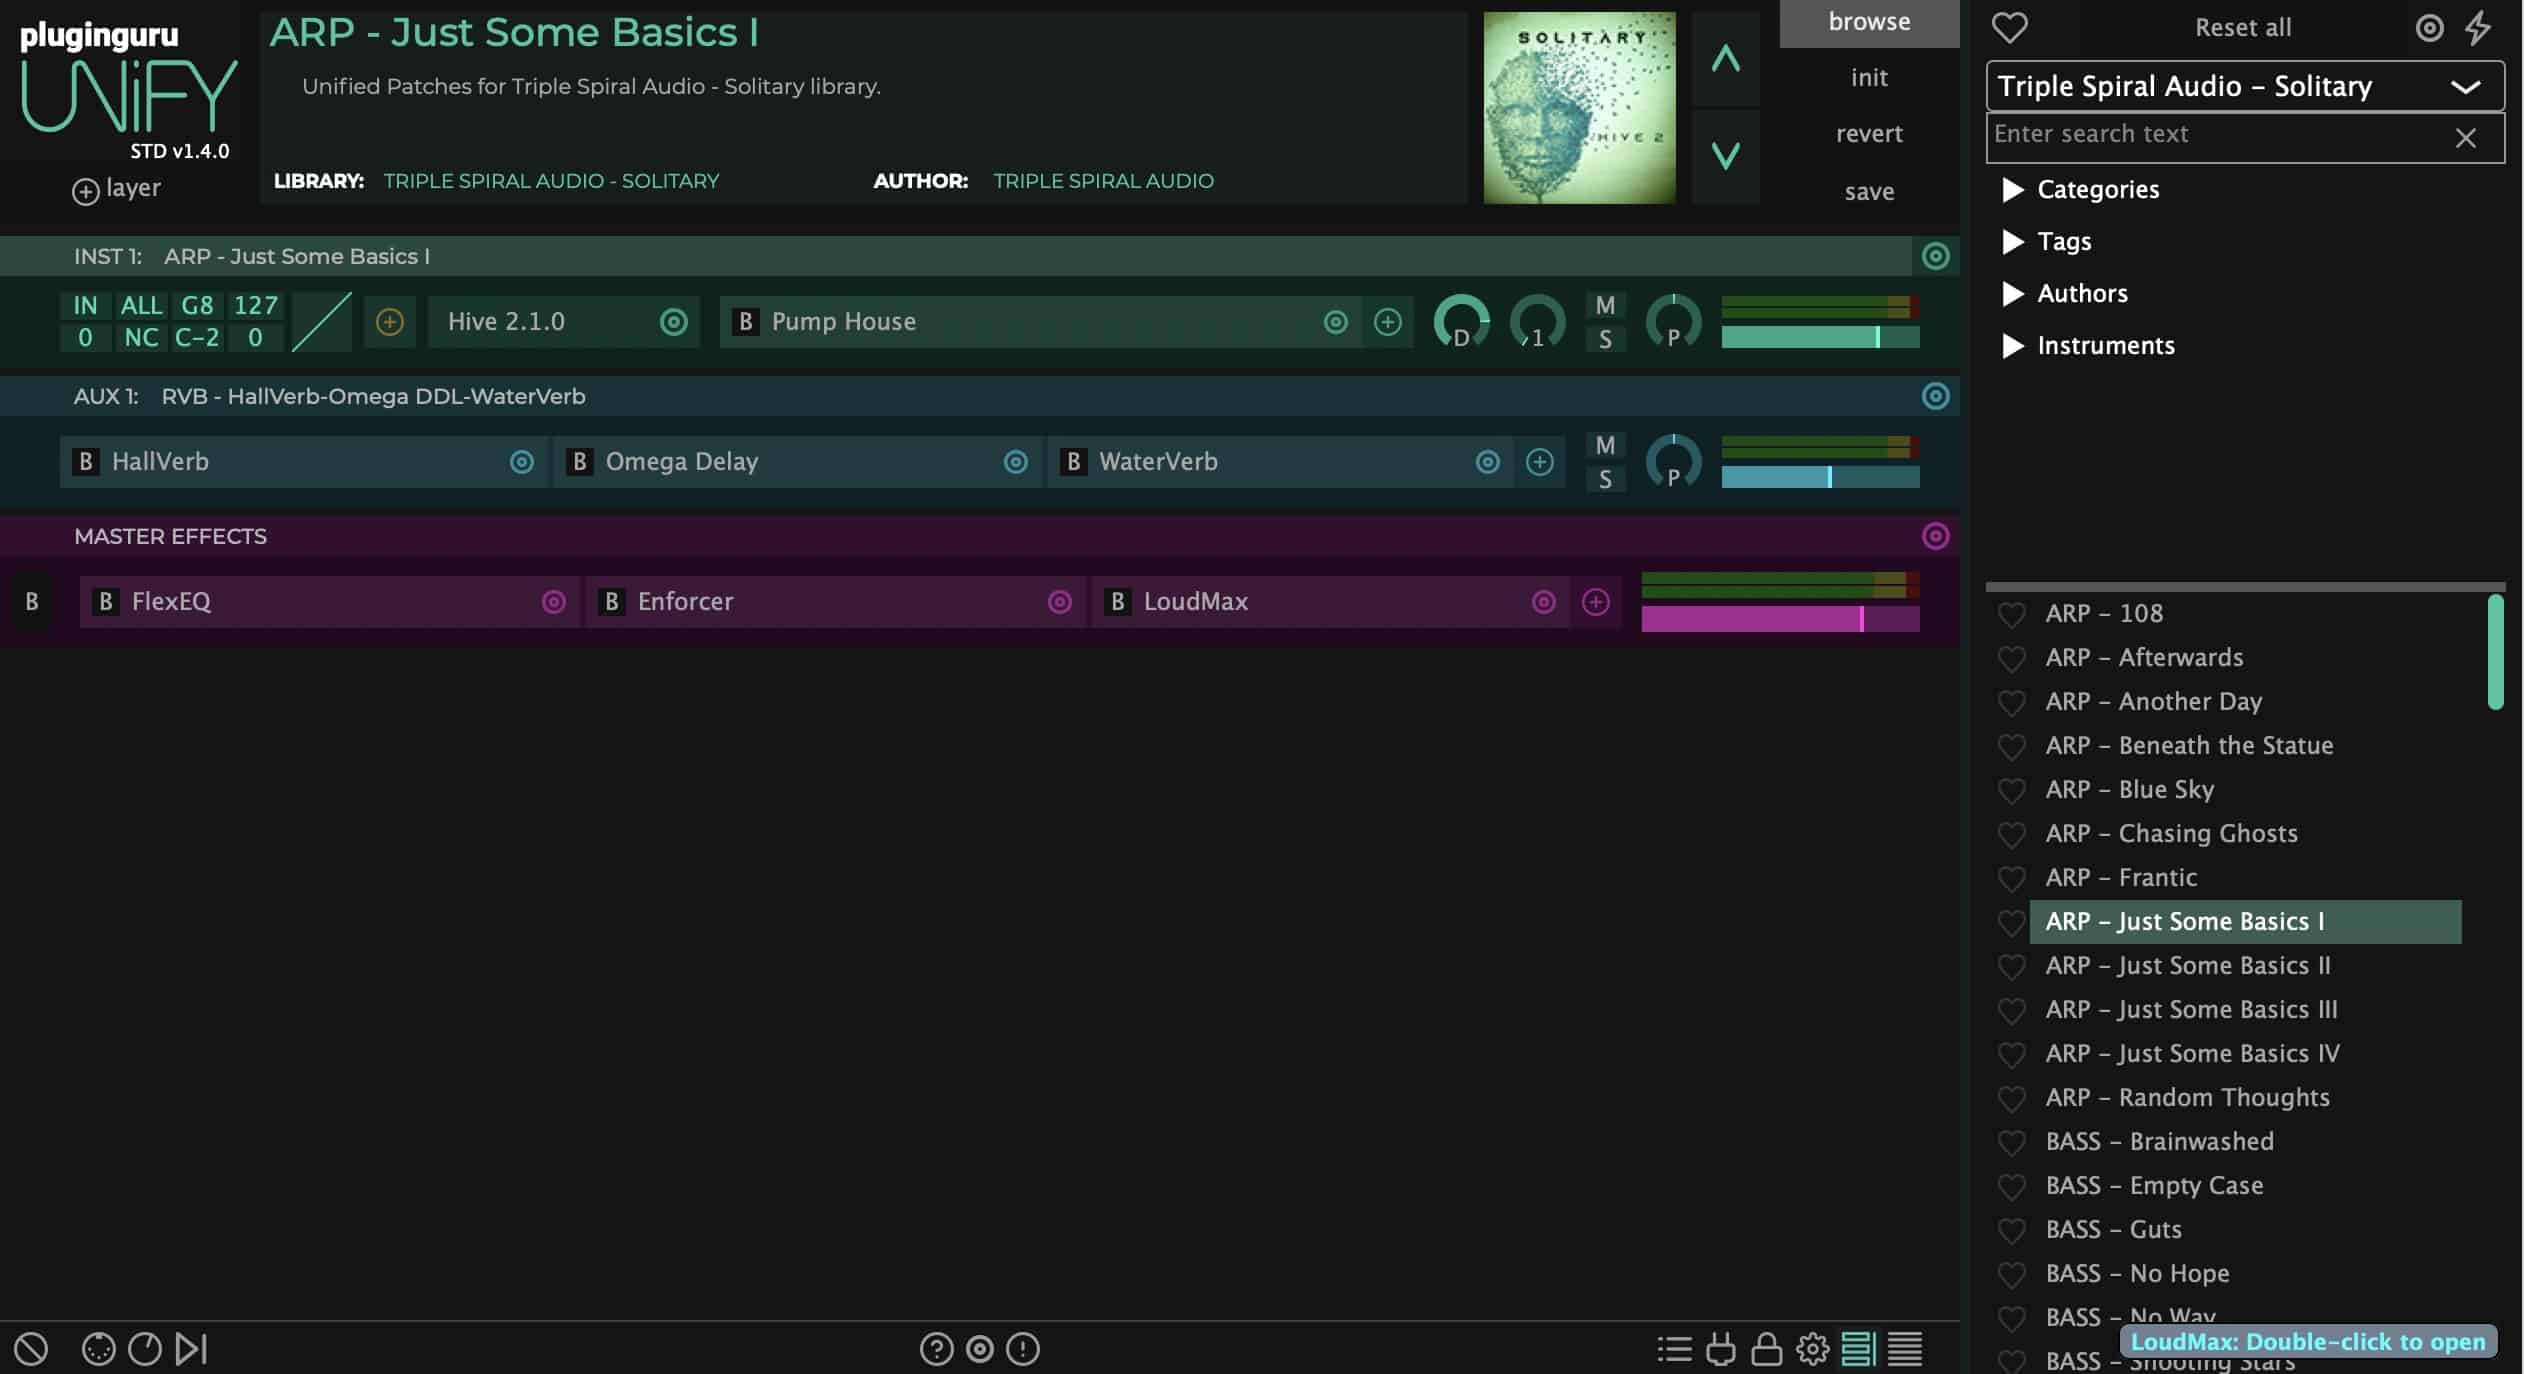Click the favorites heart filter icon
Viewport: 2524px width, 1374px height.
click(x=2009, y=27)
